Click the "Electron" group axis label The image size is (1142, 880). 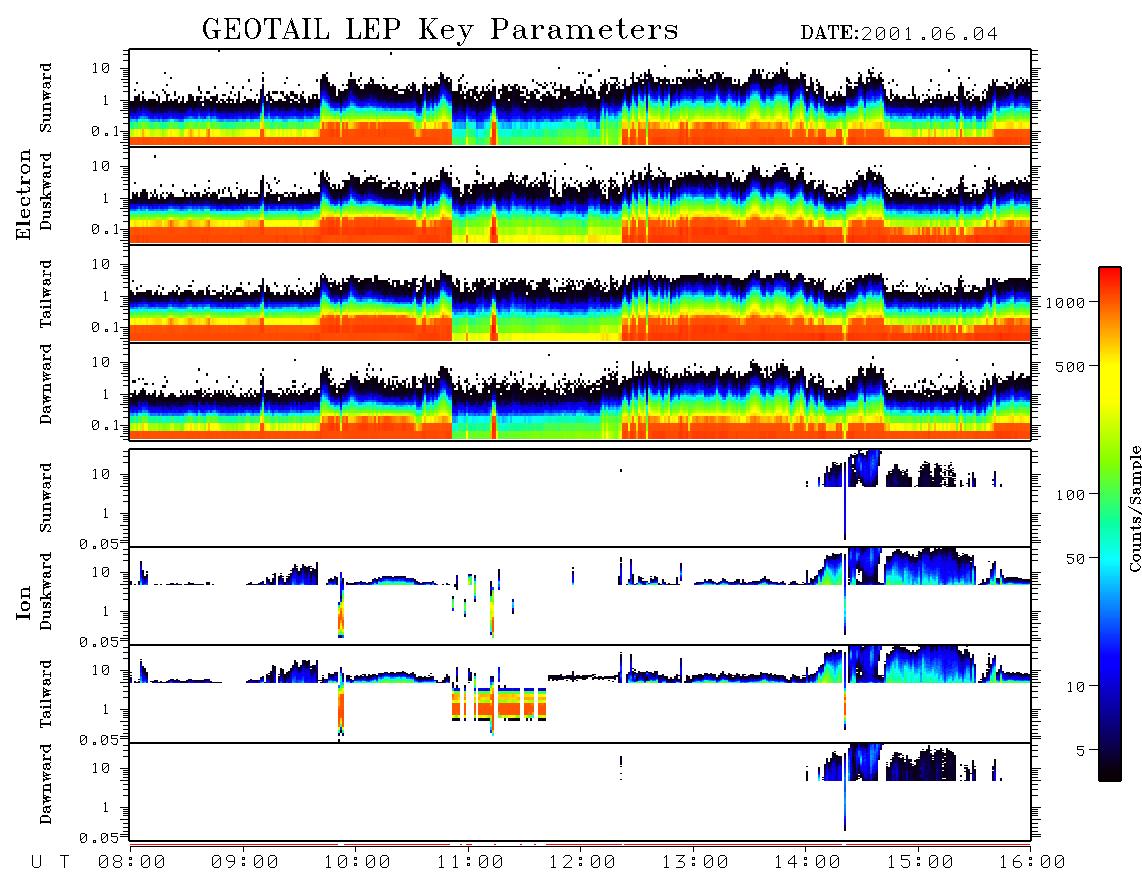click(24, 194)
